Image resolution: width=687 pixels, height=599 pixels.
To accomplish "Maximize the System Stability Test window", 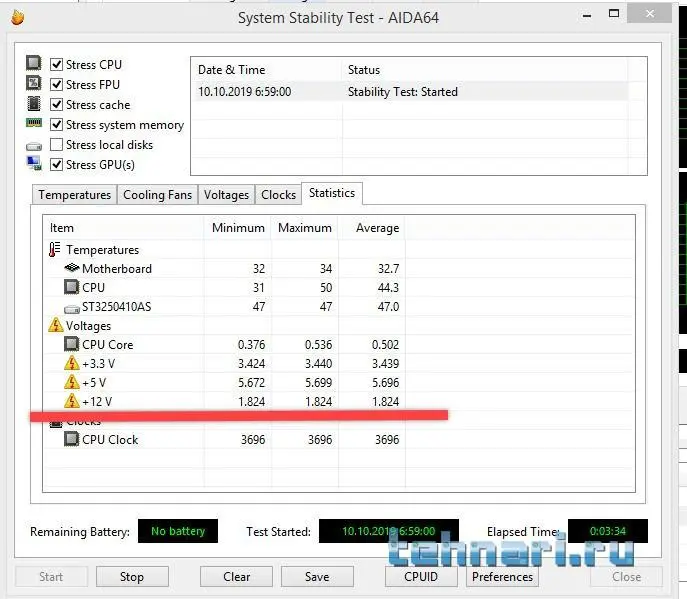I will [614, 14].
